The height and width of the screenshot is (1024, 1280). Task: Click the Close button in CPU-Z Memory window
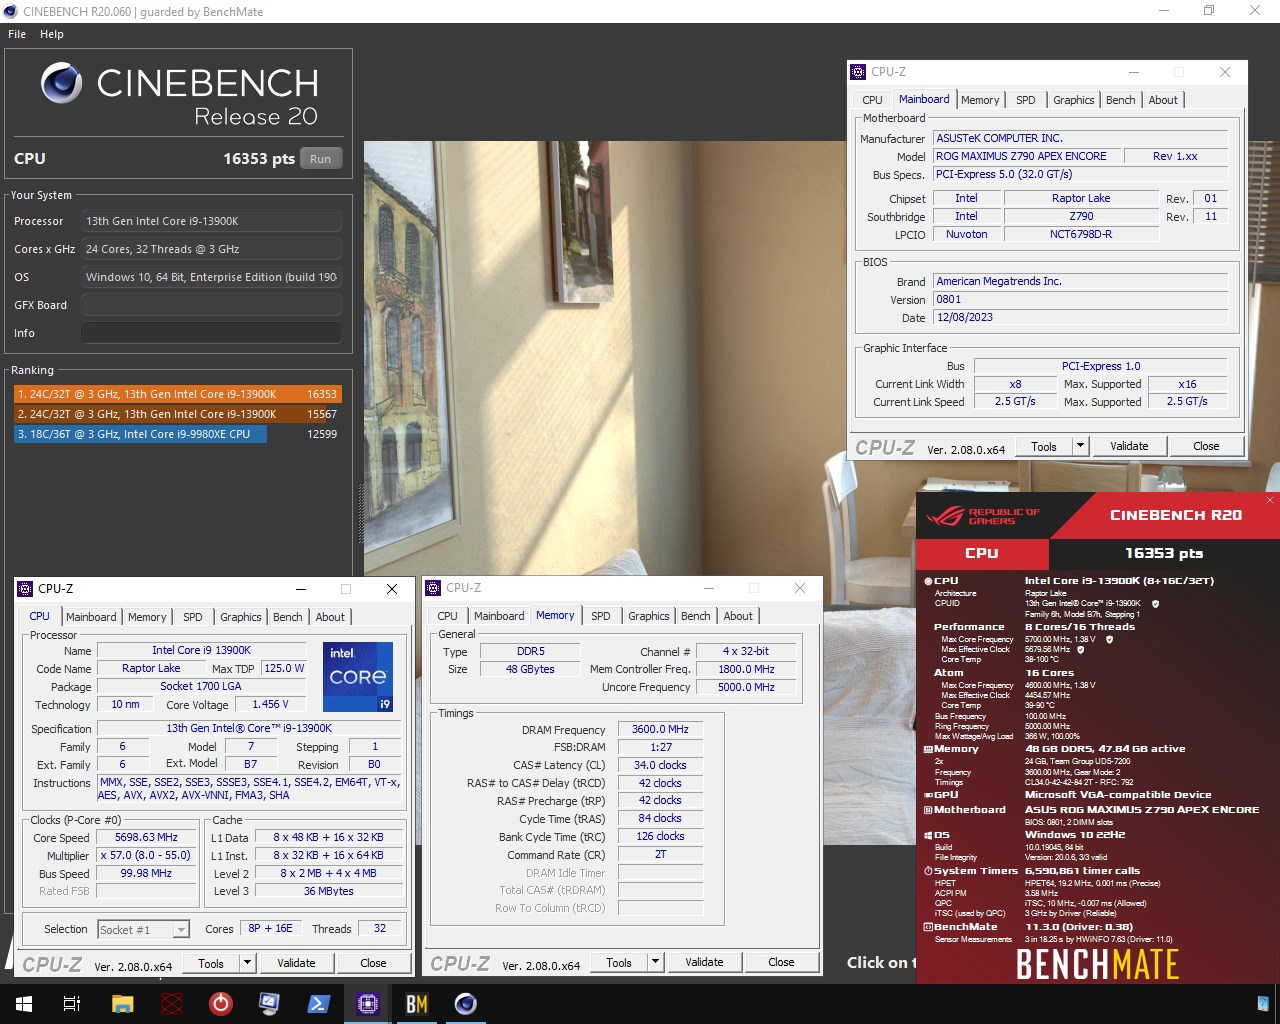tap(781, 962)
